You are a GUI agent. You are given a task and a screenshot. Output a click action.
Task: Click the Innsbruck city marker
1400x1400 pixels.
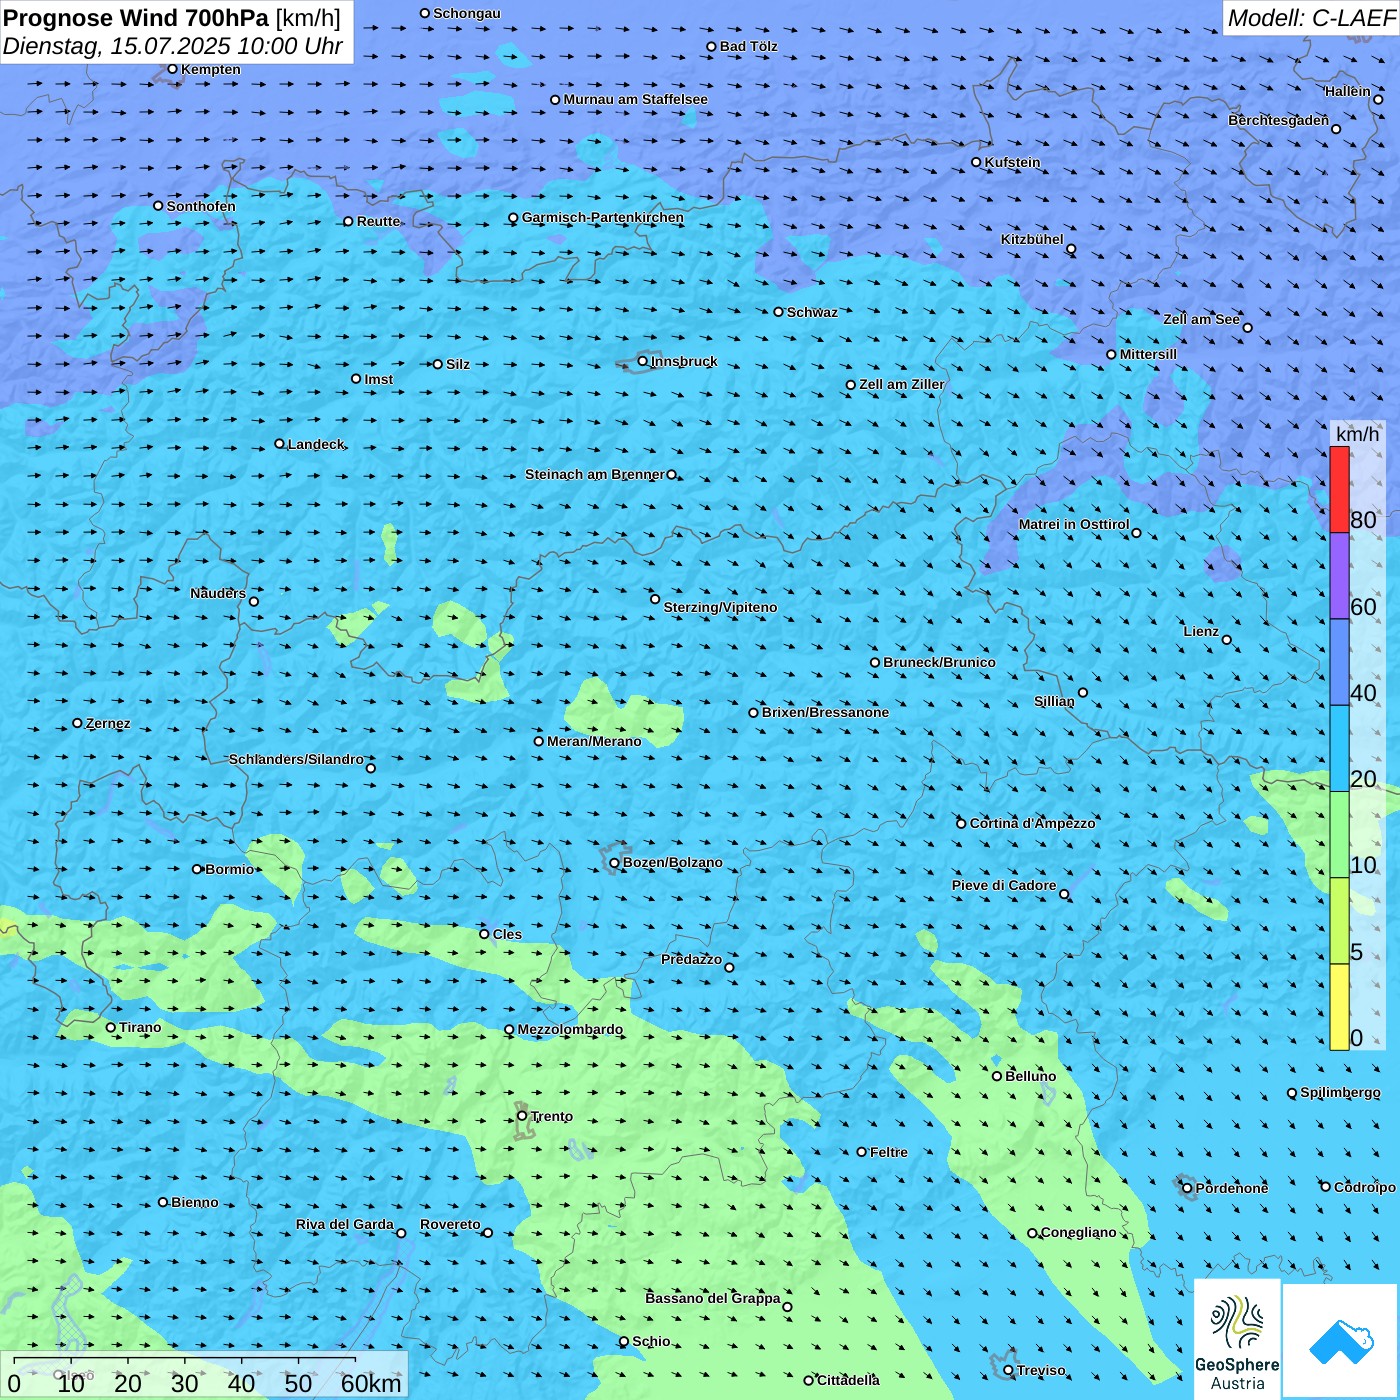pos(643,361)
